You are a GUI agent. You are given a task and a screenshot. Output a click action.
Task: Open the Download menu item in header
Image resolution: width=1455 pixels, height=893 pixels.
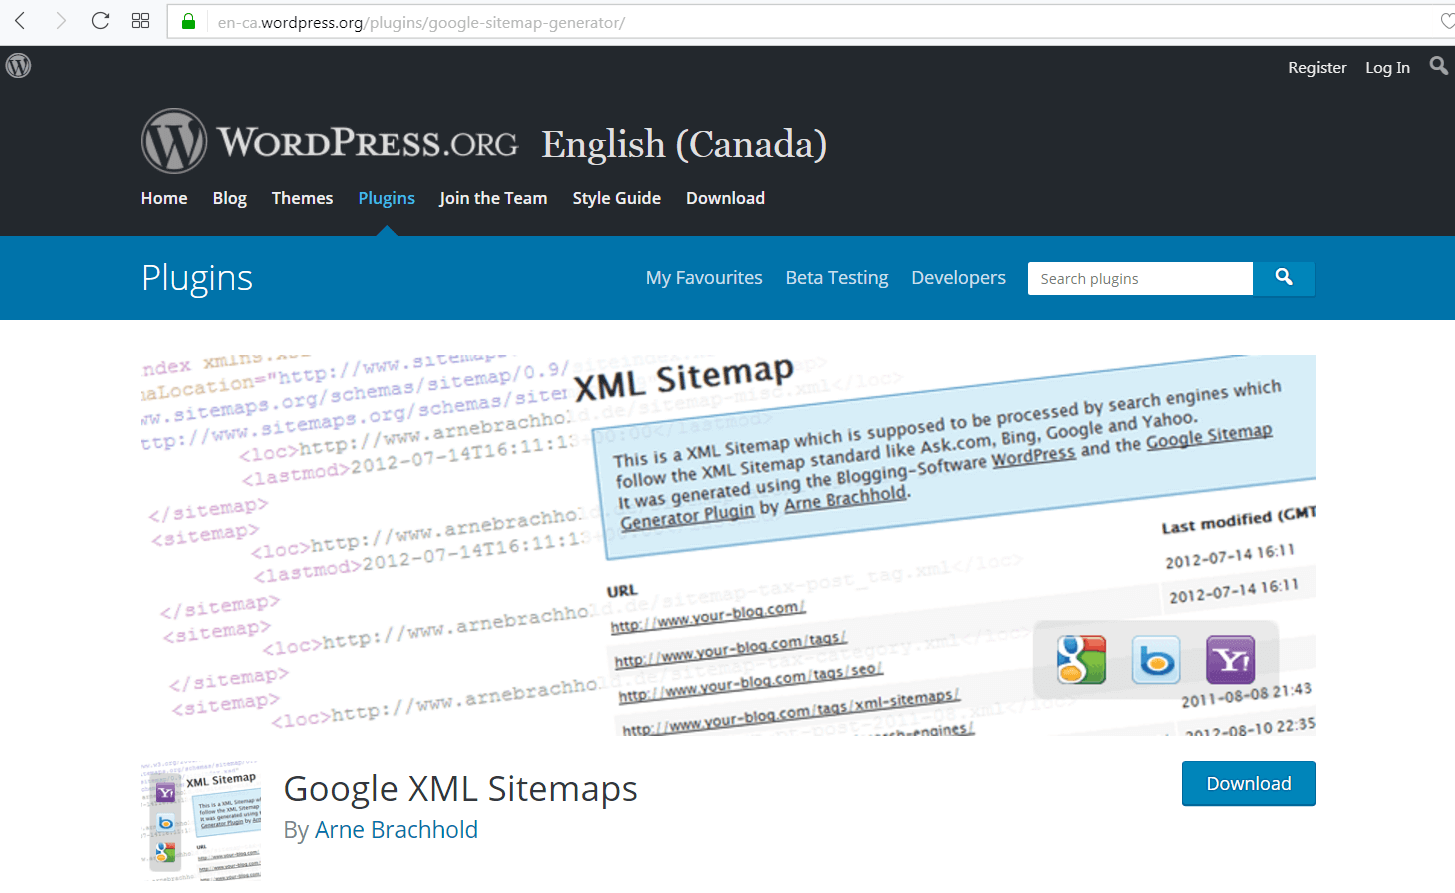coord(725,198)
